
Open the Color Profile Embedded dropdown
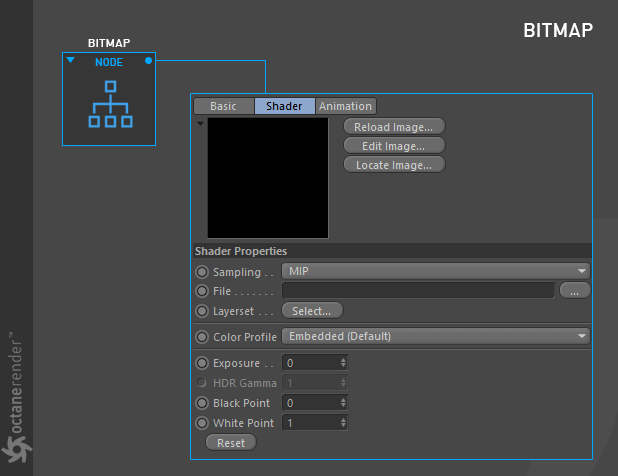tap(436, 336)
